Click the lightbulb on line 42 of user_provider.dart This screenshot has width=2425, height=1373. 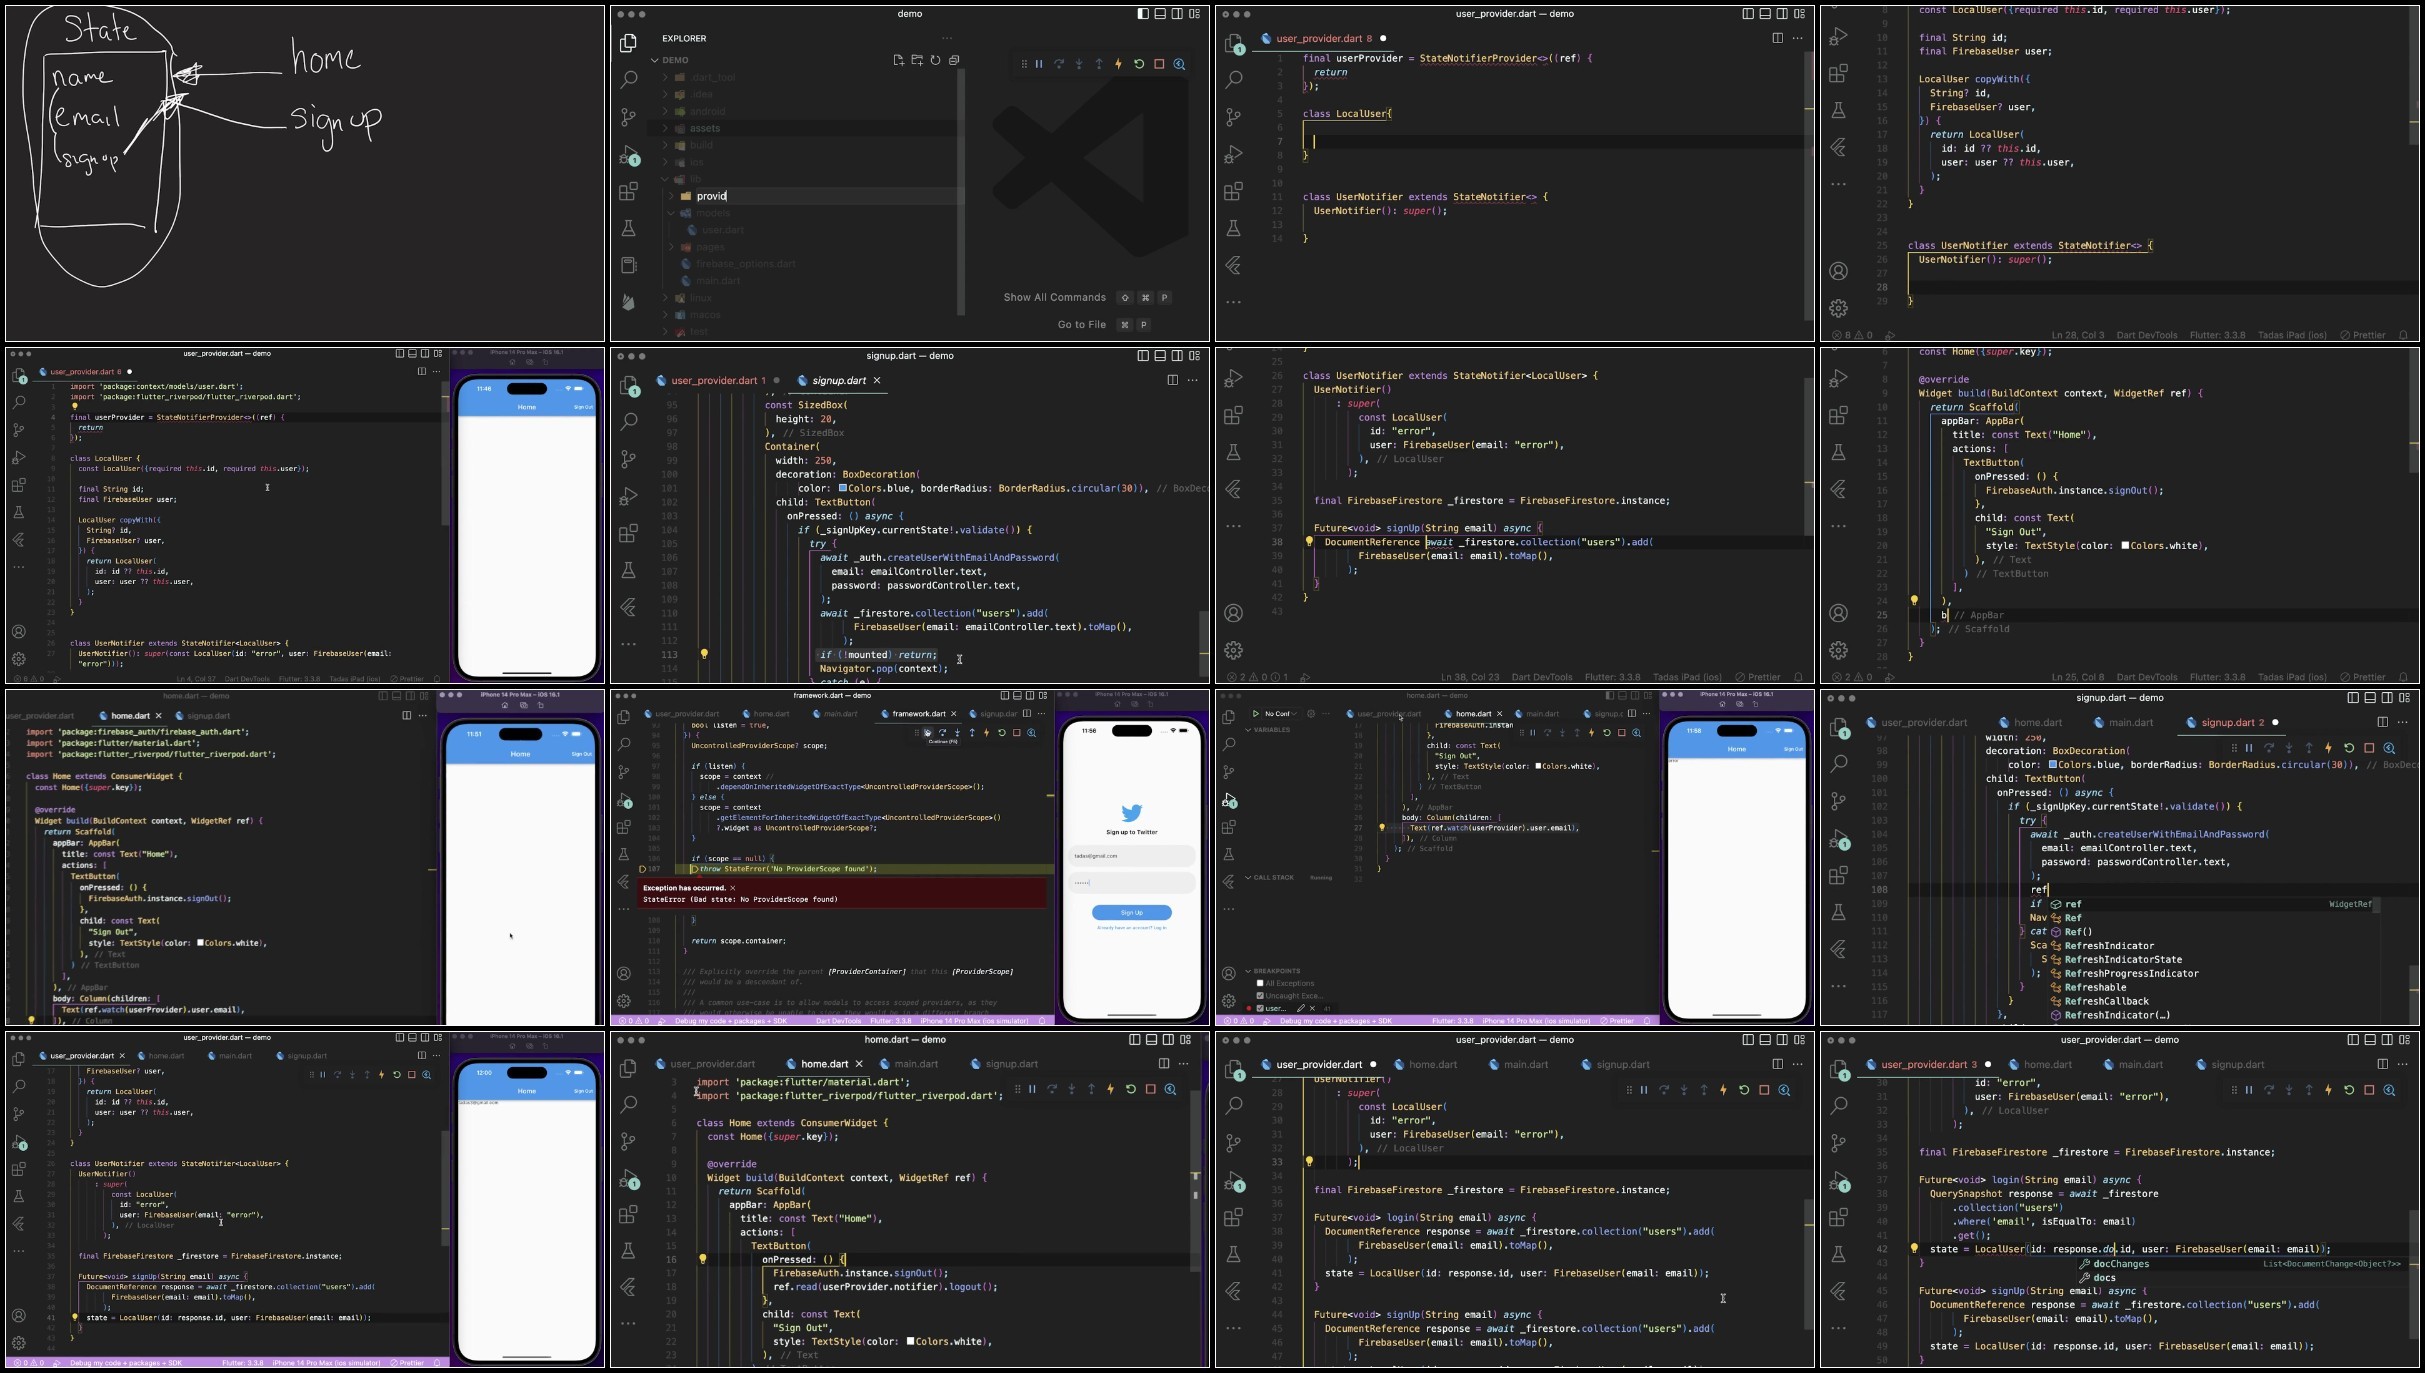point(1914,1248)
